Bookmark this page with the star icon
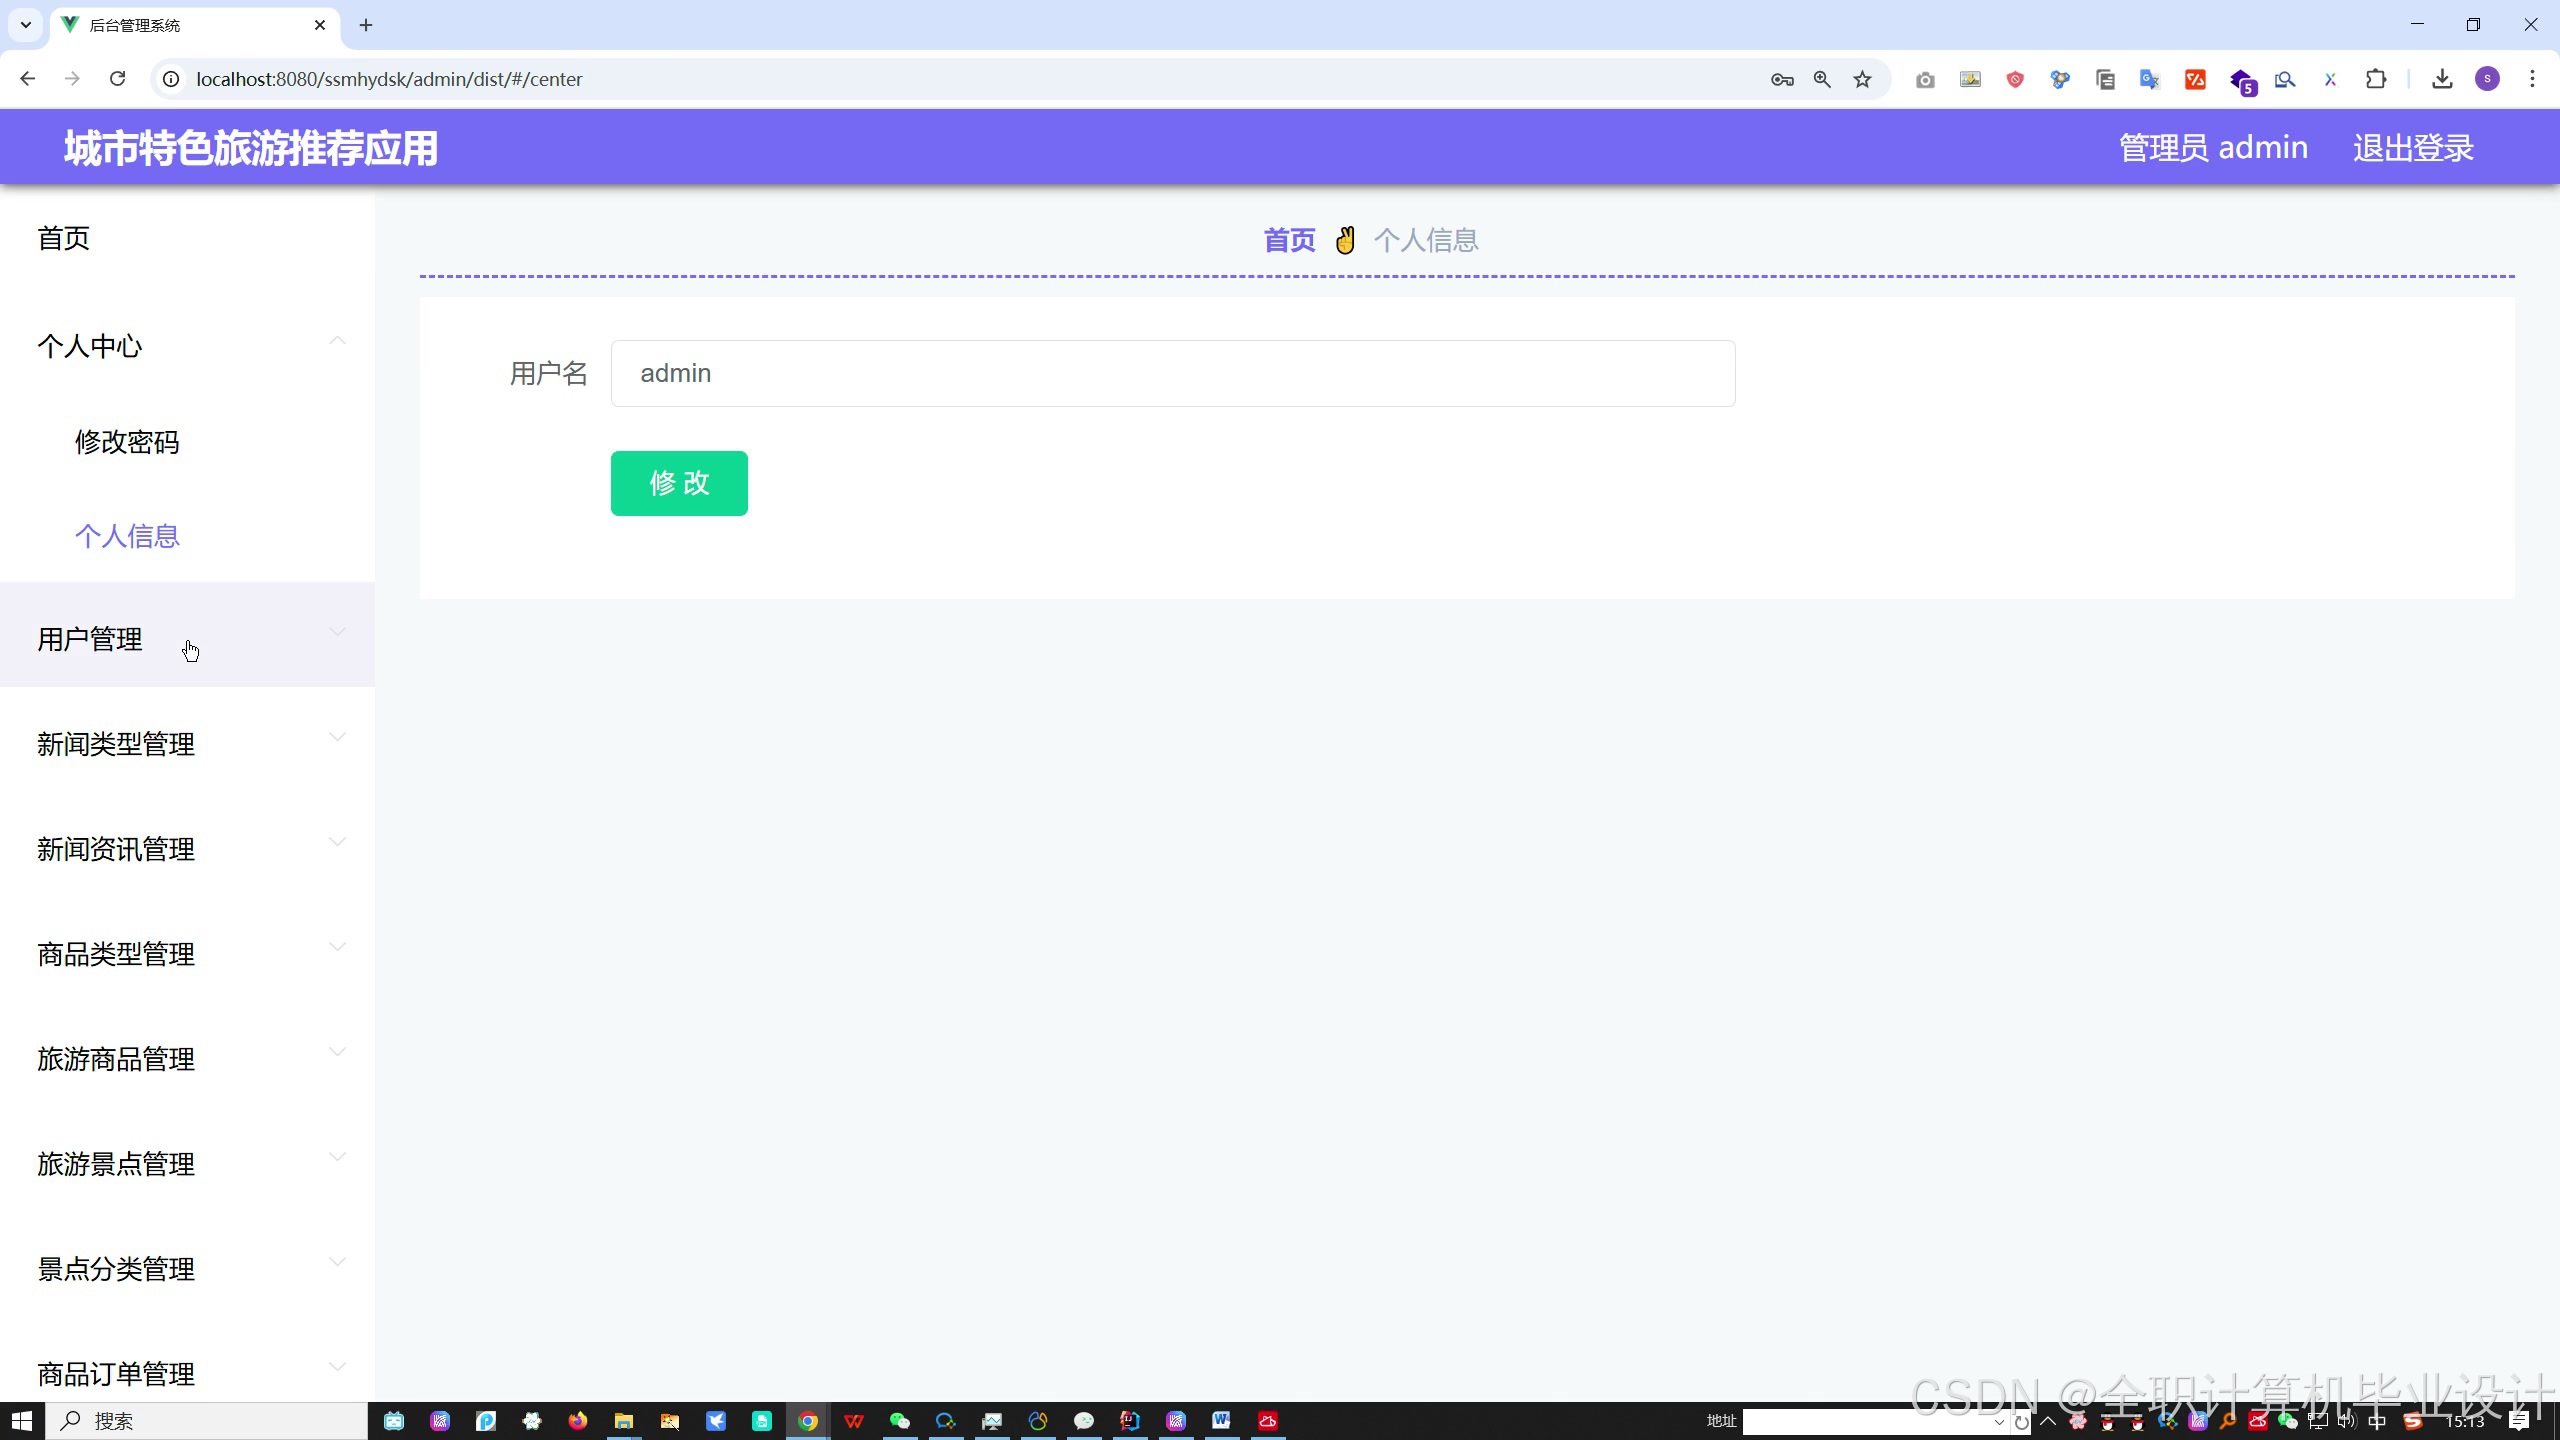The width and height of the screenshot is (2560, 1440). 1862,79
